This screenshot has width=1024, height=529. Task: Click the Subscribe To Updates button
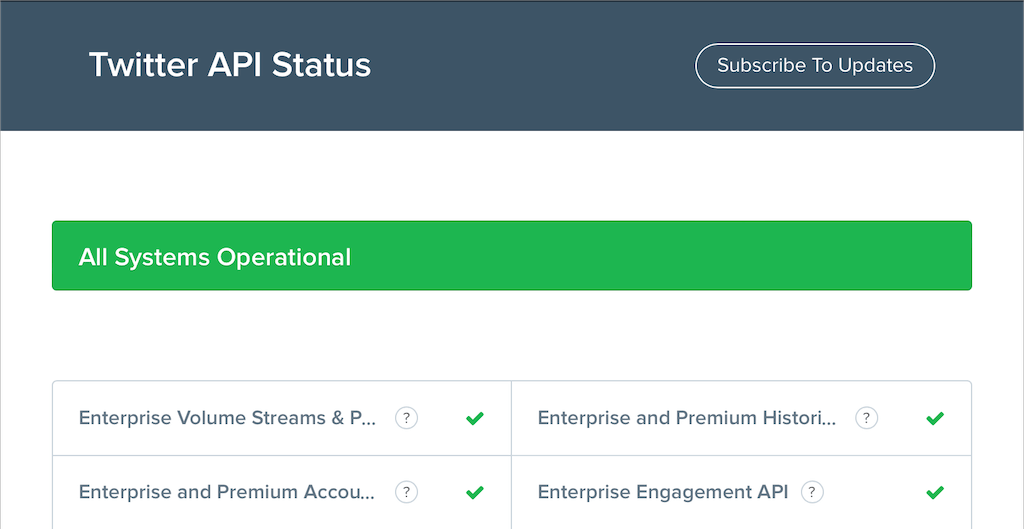click(814, 66)
